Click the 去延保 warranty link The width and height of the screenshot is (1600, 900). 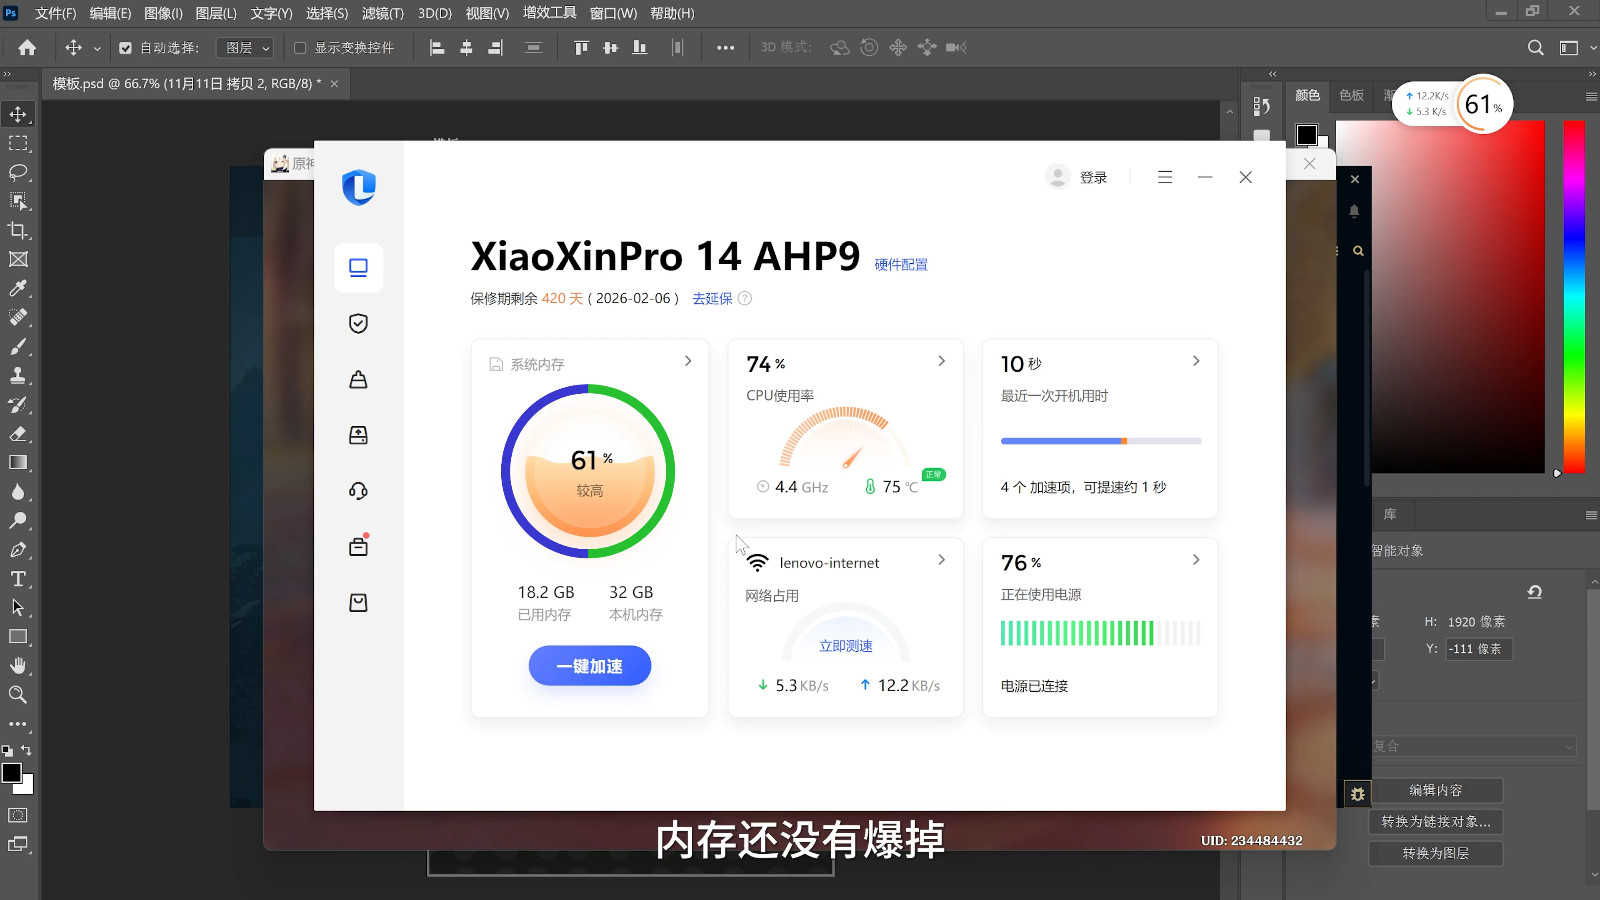[x=712, y=298]
